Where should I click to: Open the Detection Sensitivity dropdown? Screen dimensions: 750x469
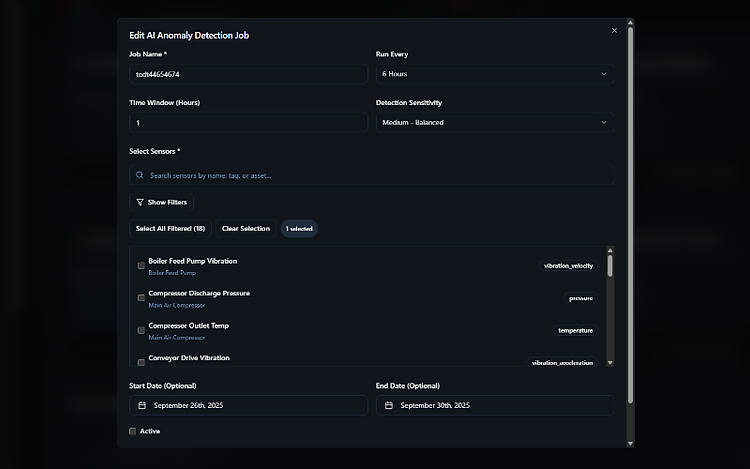pyautogui.click(x=495, y=122)
